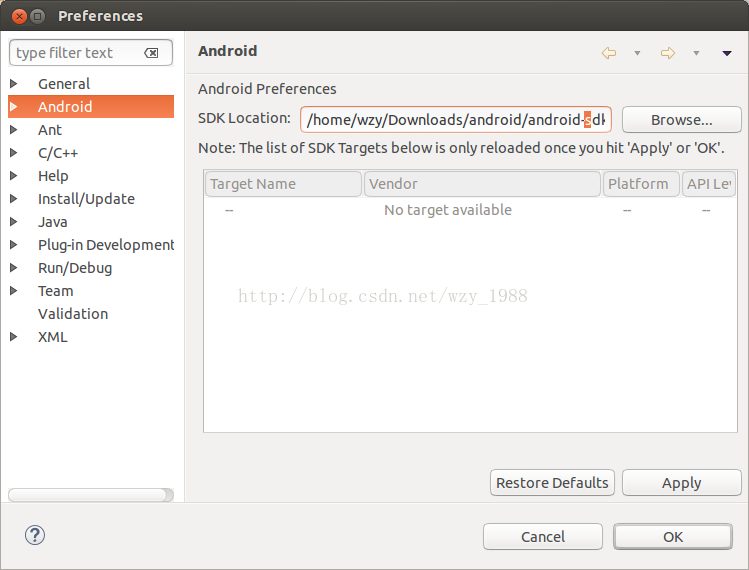
Task: Confirm with the OK button
Action: [x=673, y=537]
